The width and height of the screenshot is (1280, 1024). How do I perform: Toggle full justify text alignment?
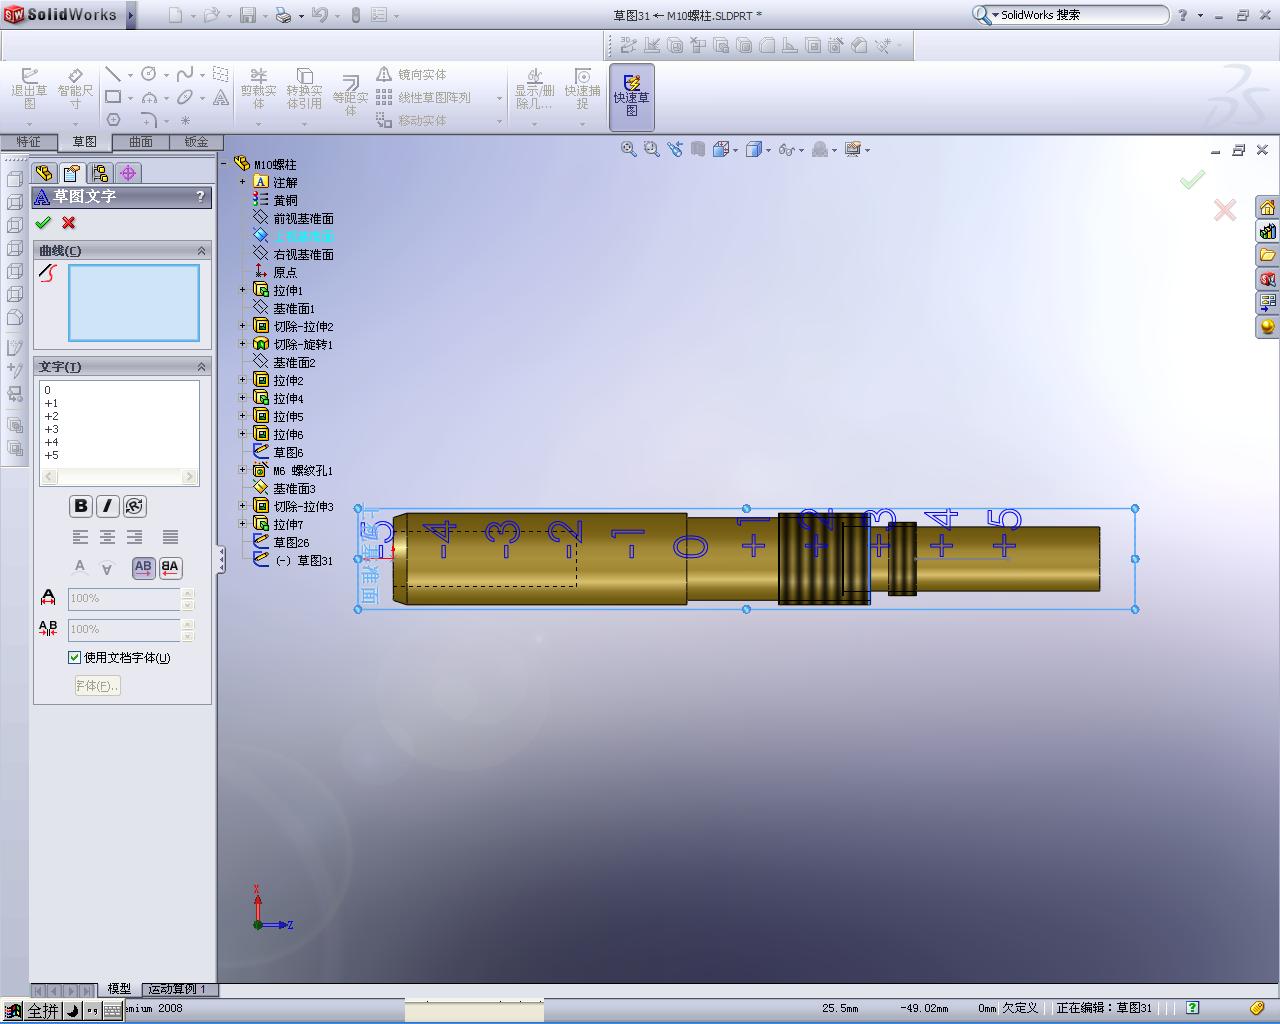[171, 537]
